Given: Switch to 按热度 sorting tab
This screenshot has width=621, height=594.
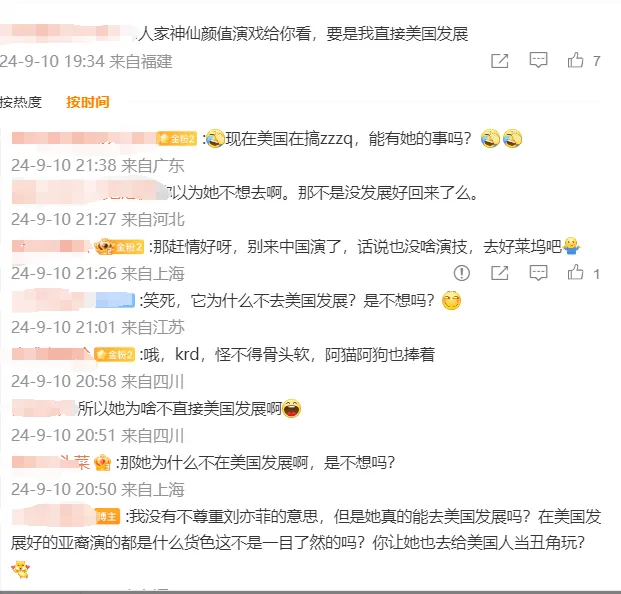Looking at the screenshot, I should coord(21,102).
